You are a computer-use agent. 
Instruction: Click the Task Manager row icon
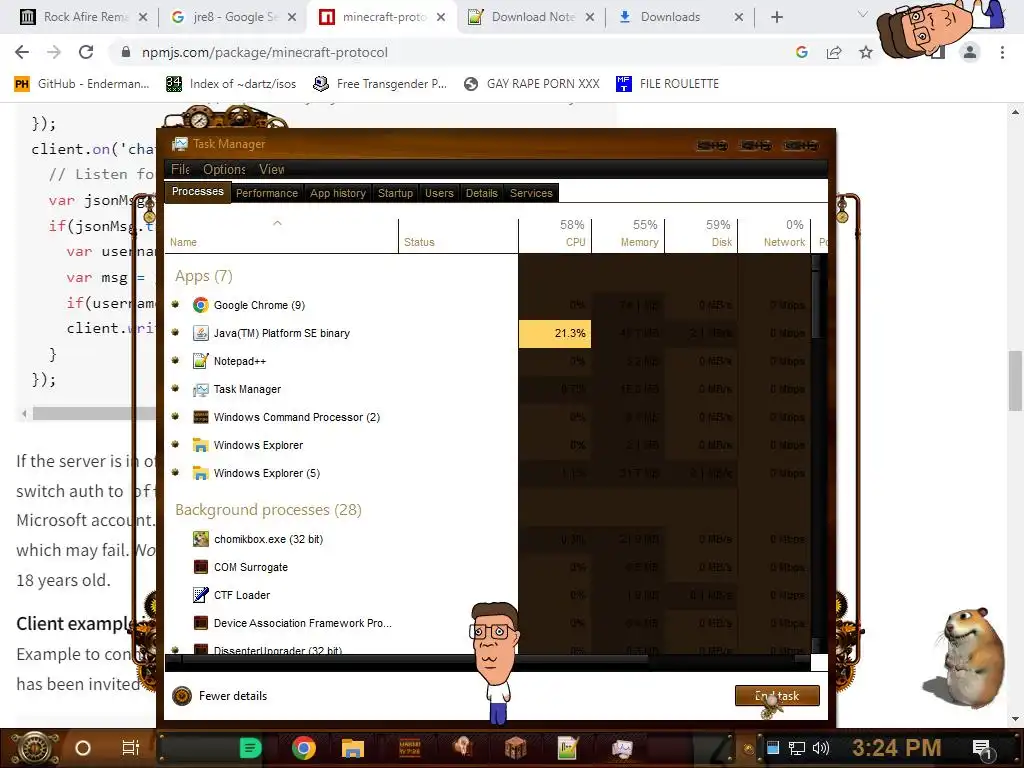(x=200, y=389)
